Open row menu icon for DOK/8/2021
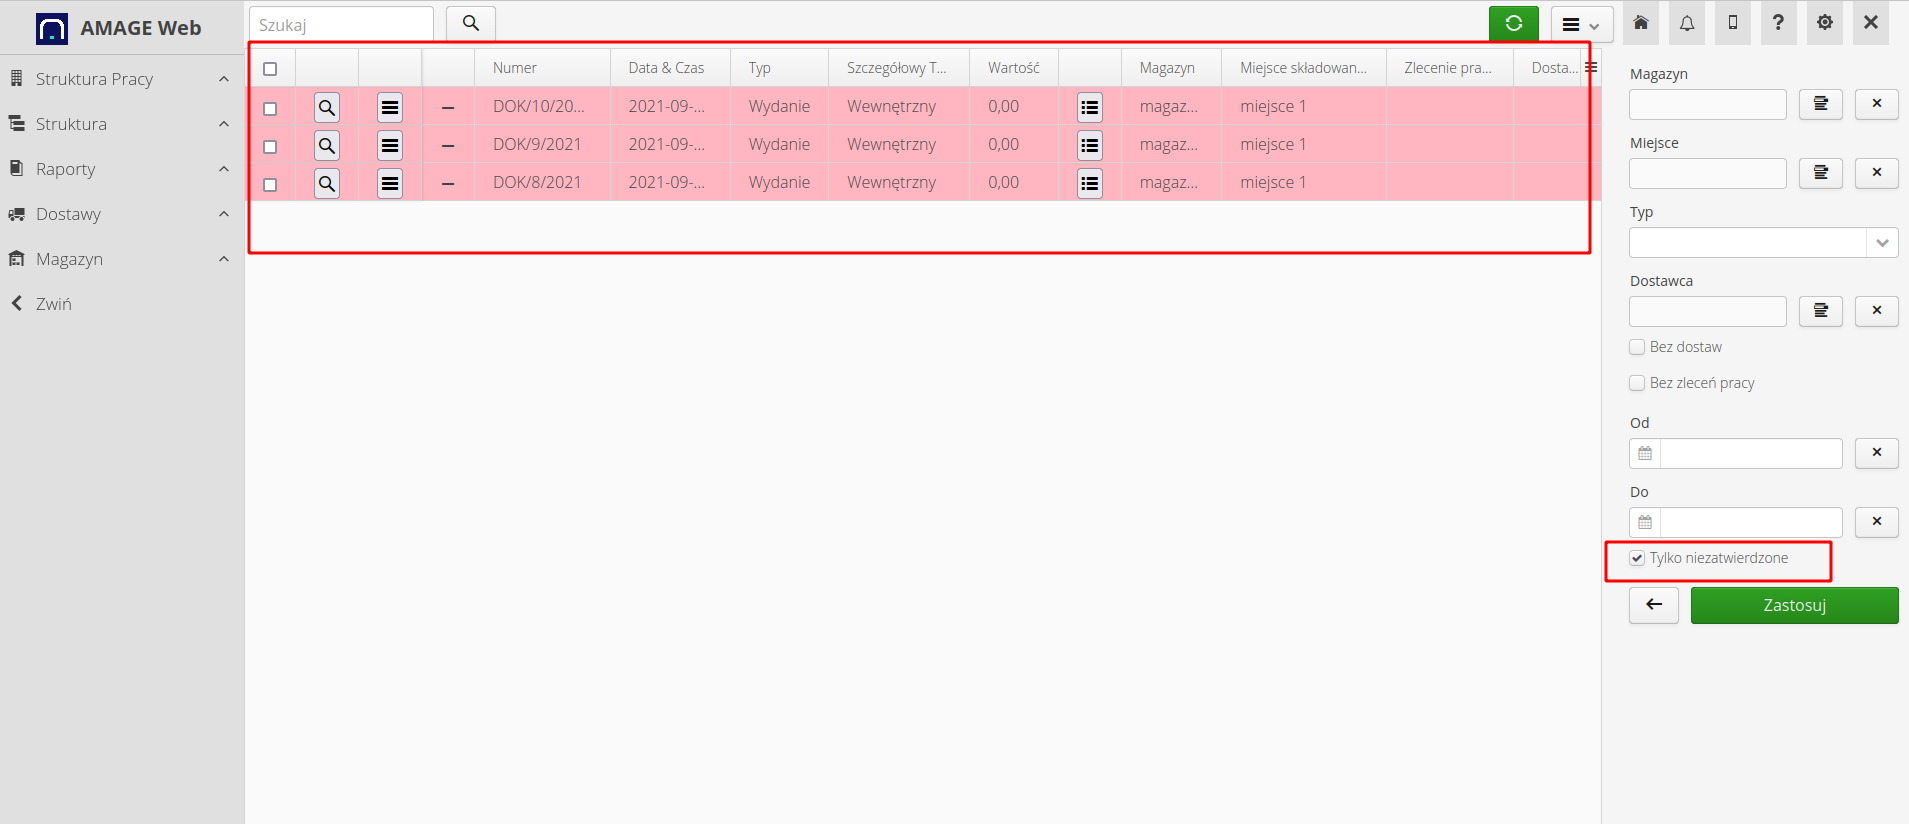 coord(390,184)
